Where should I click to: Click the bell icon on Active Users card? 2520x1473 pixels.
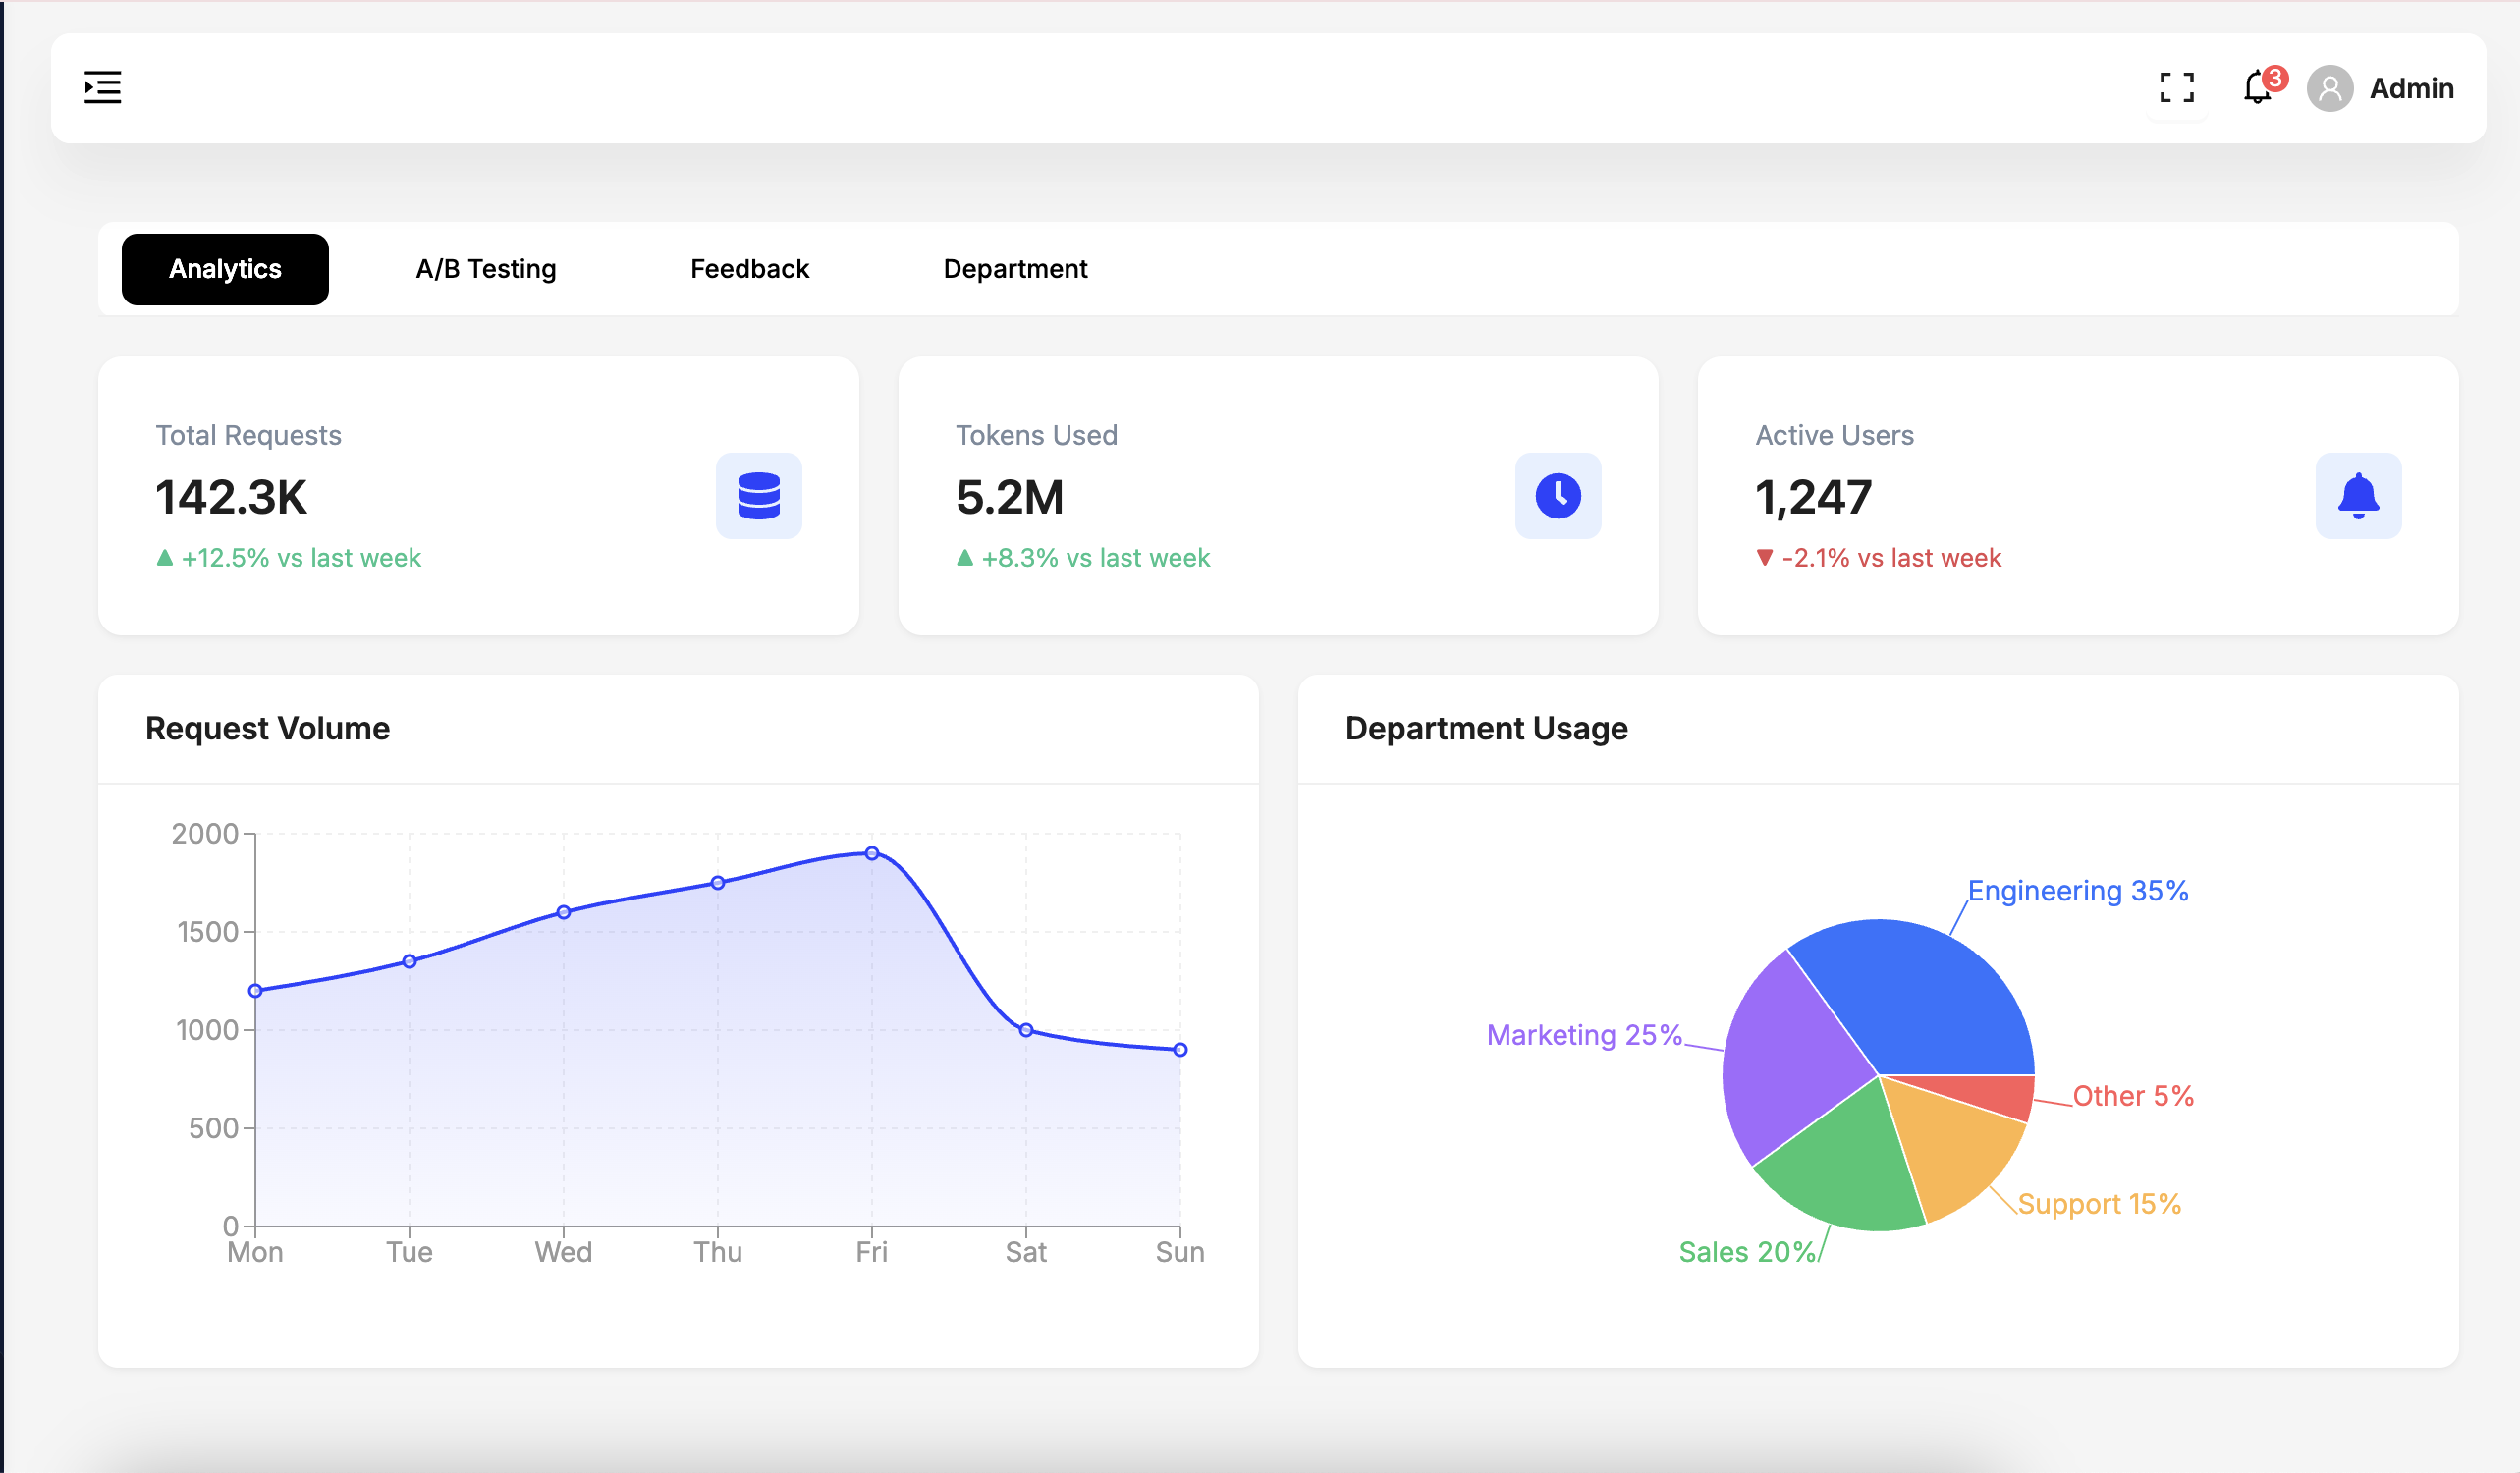click(2357, 496)
